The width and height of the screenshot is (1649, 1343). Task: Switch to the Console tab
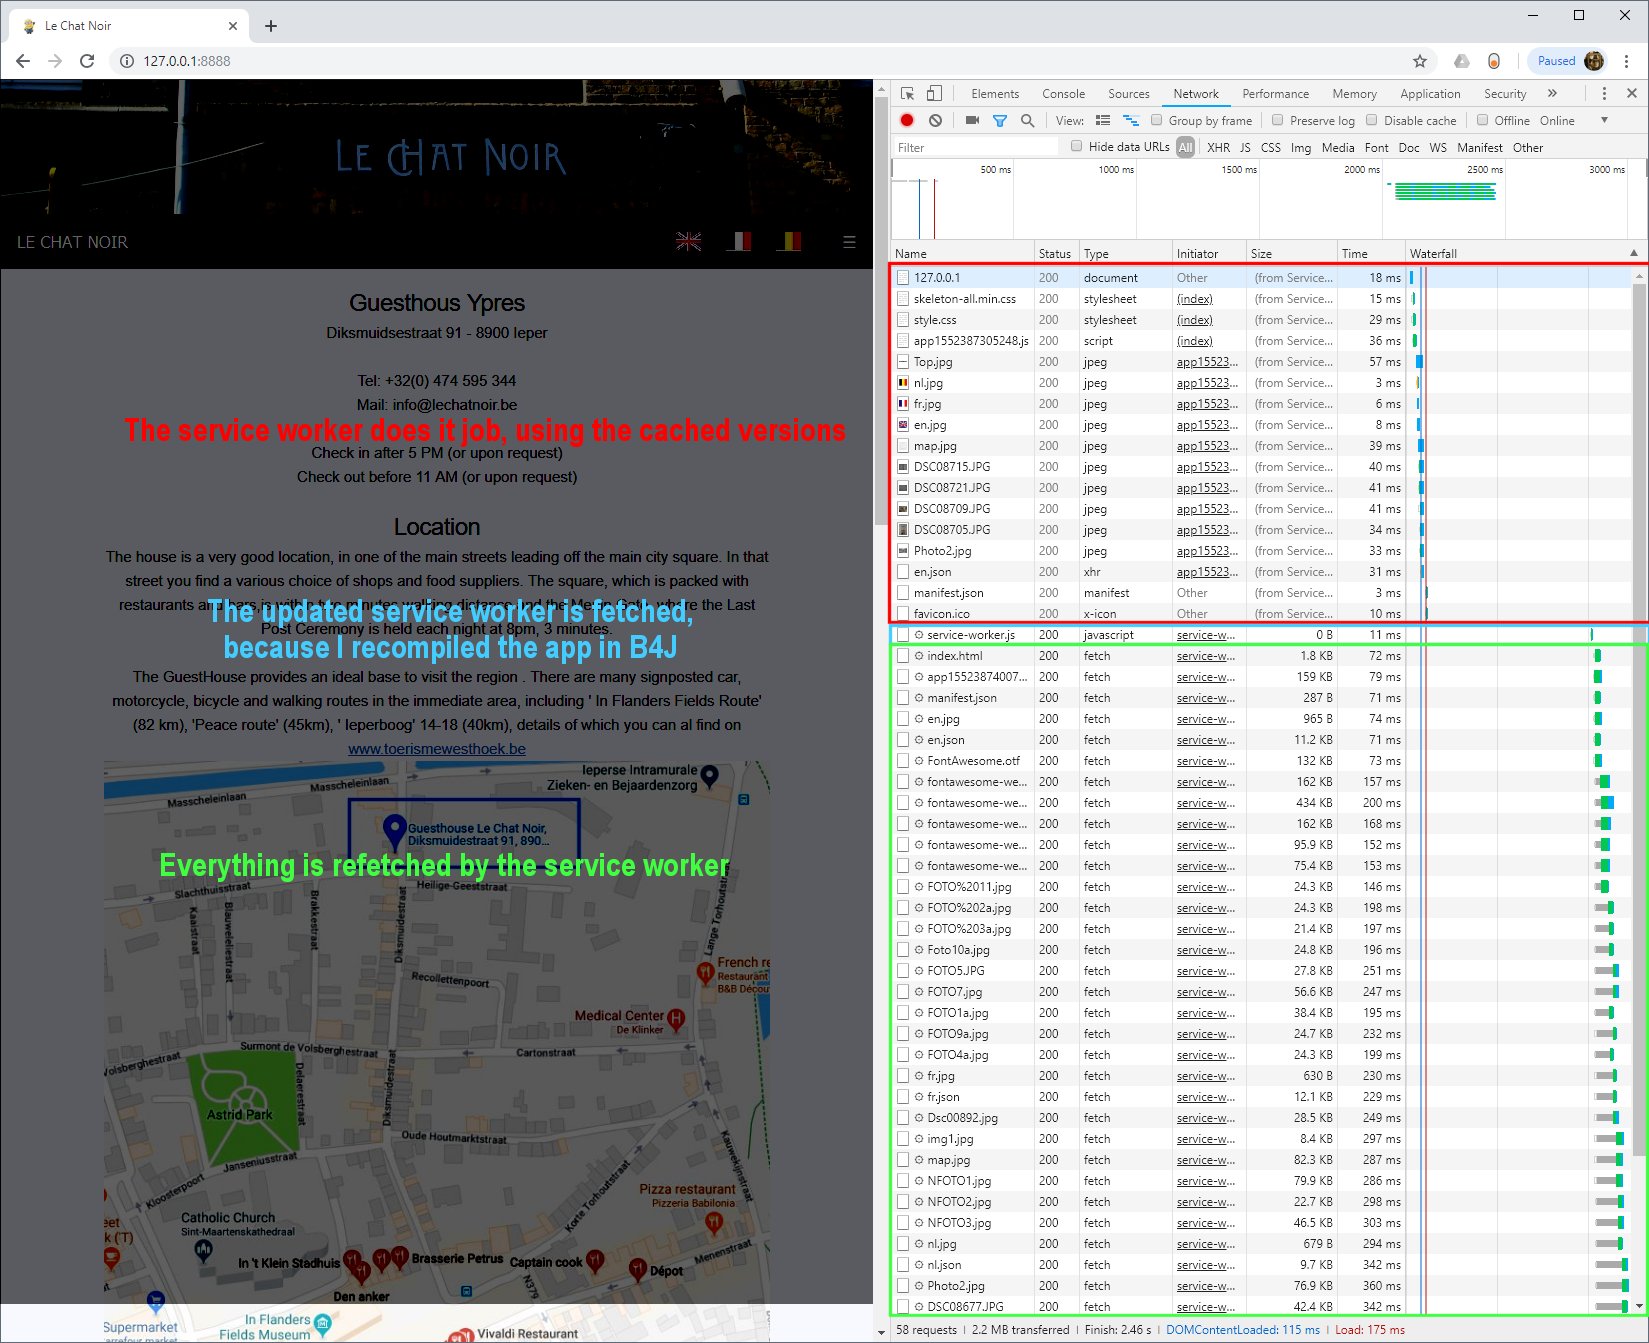tap(1063, 94)
